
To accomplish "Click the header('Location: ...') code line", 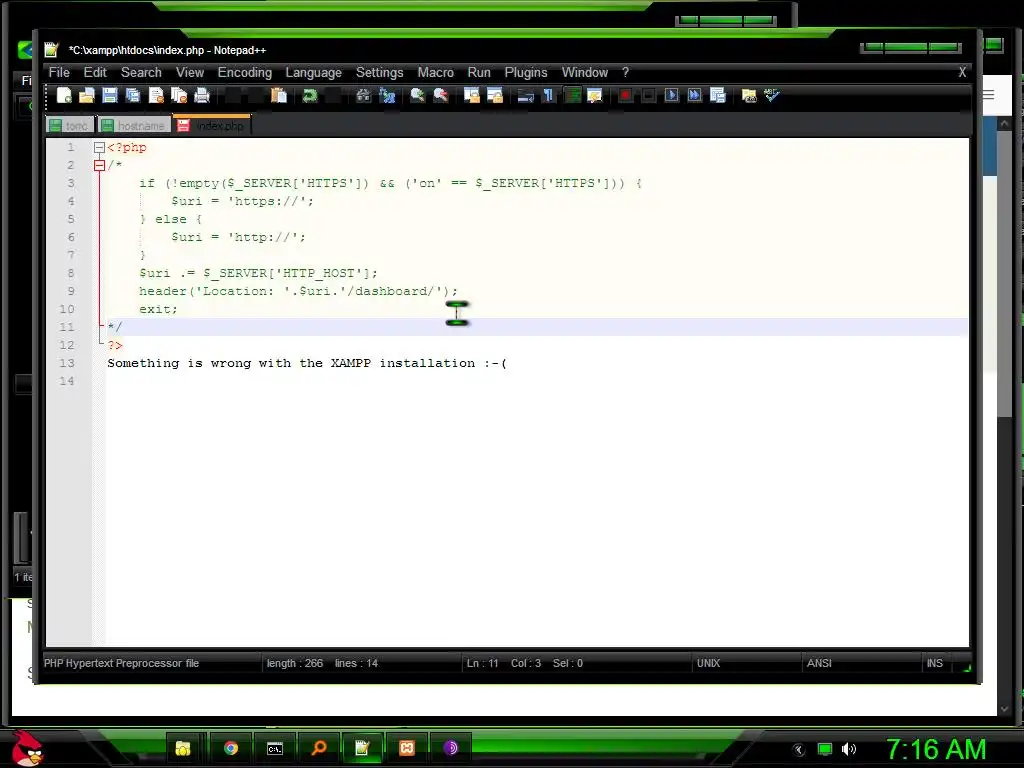I will pos(298,291).
